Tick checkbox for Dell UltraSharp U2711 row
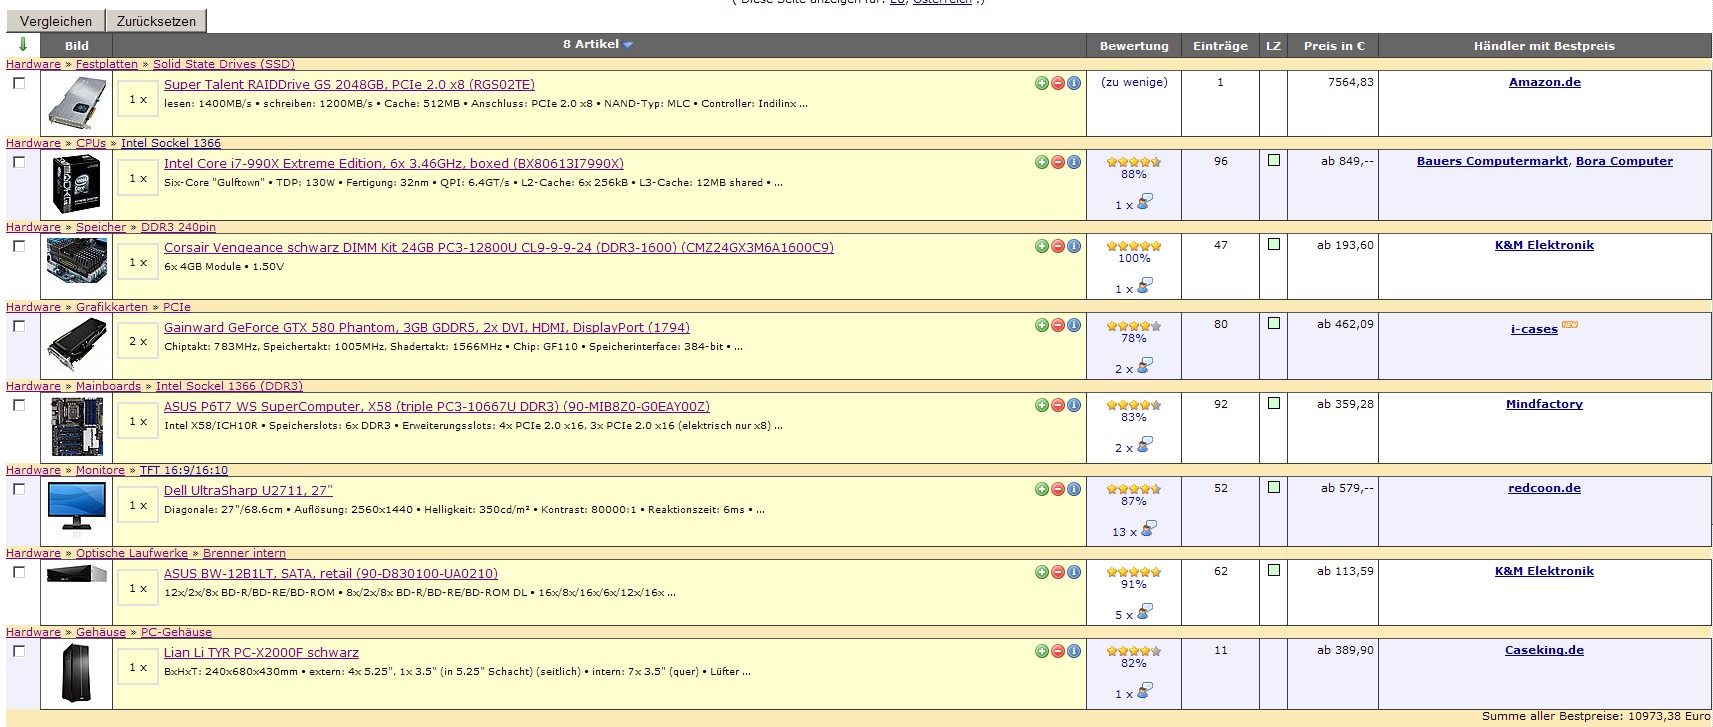Screen dimensions: 1713x727 click(19, 489)
